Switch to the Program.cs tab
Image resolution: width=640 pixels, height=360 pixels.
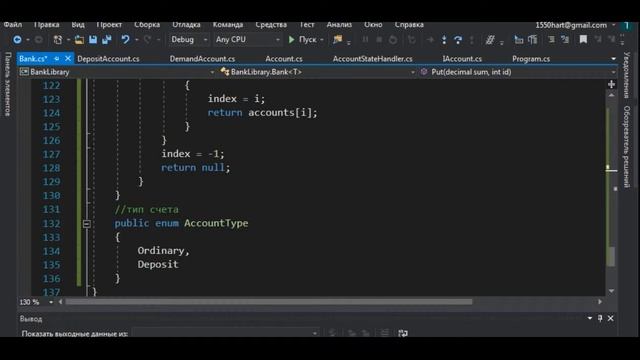click(x=531, y=59)
